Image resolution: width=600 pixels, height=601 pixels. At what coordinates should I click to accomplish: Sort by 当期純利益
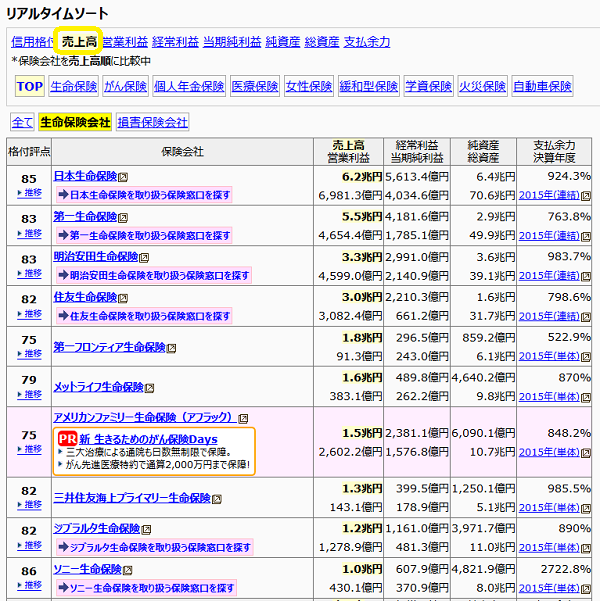coord(232,42)
